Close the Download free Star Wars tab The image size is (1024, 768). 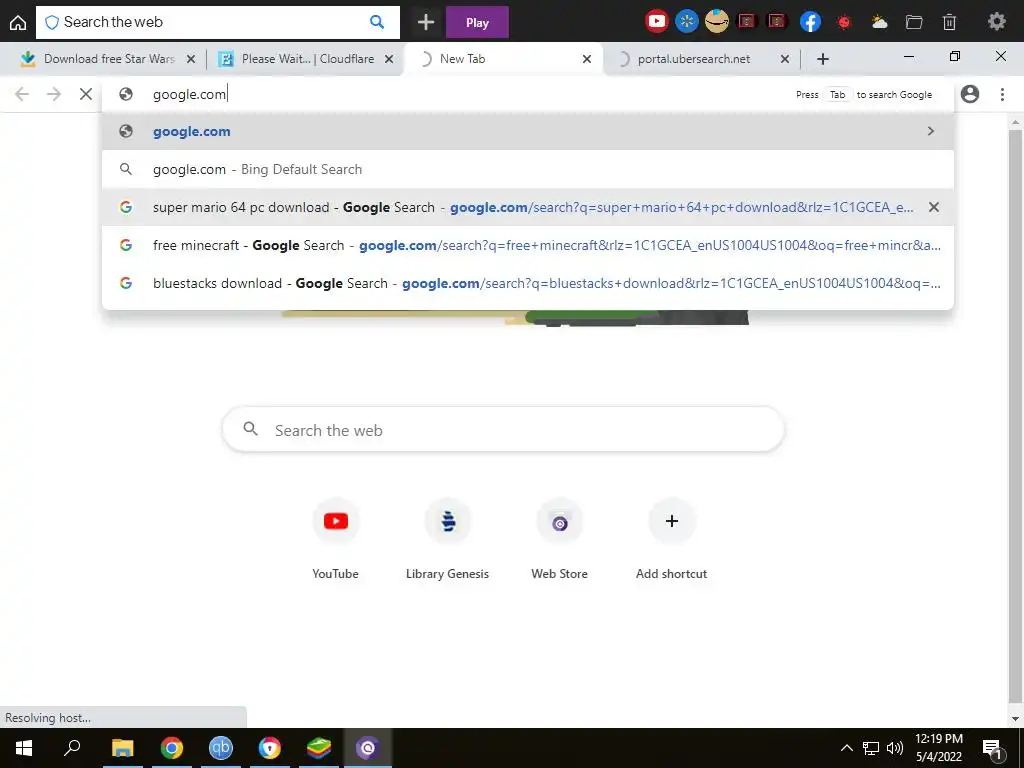tap(191, 59)
